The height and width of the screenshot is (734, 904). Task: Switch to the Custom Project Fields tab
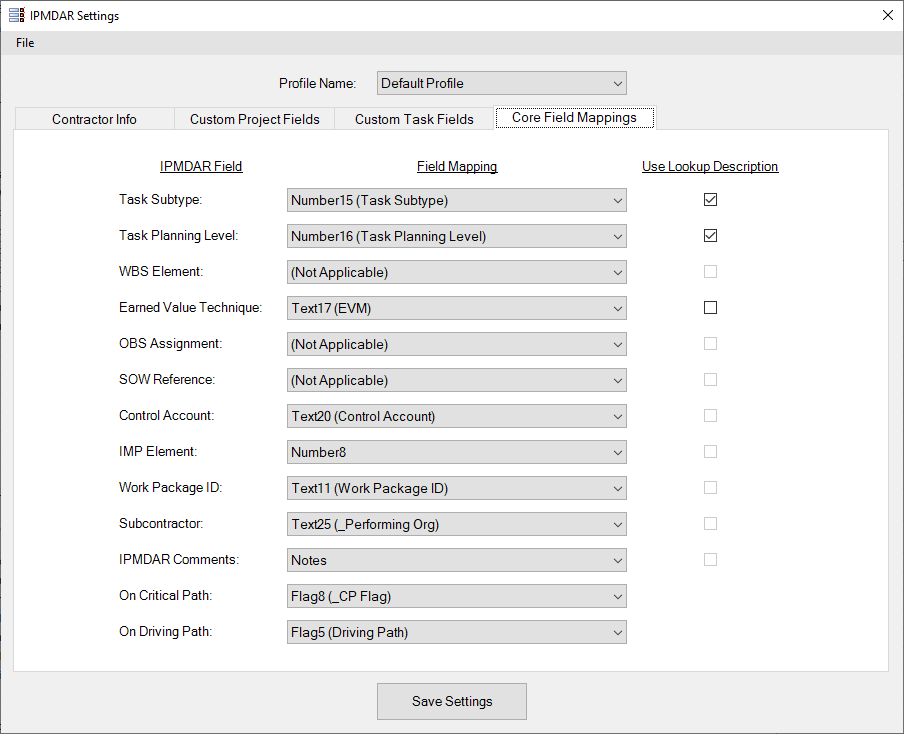[254, 119]
